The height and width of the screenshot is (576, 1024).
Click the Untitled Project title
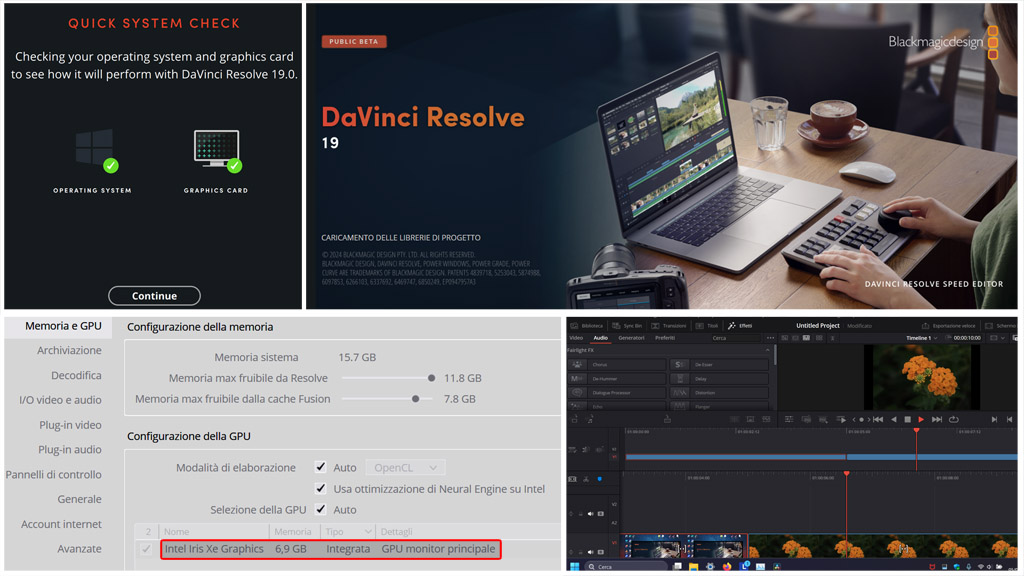(818, 325)
